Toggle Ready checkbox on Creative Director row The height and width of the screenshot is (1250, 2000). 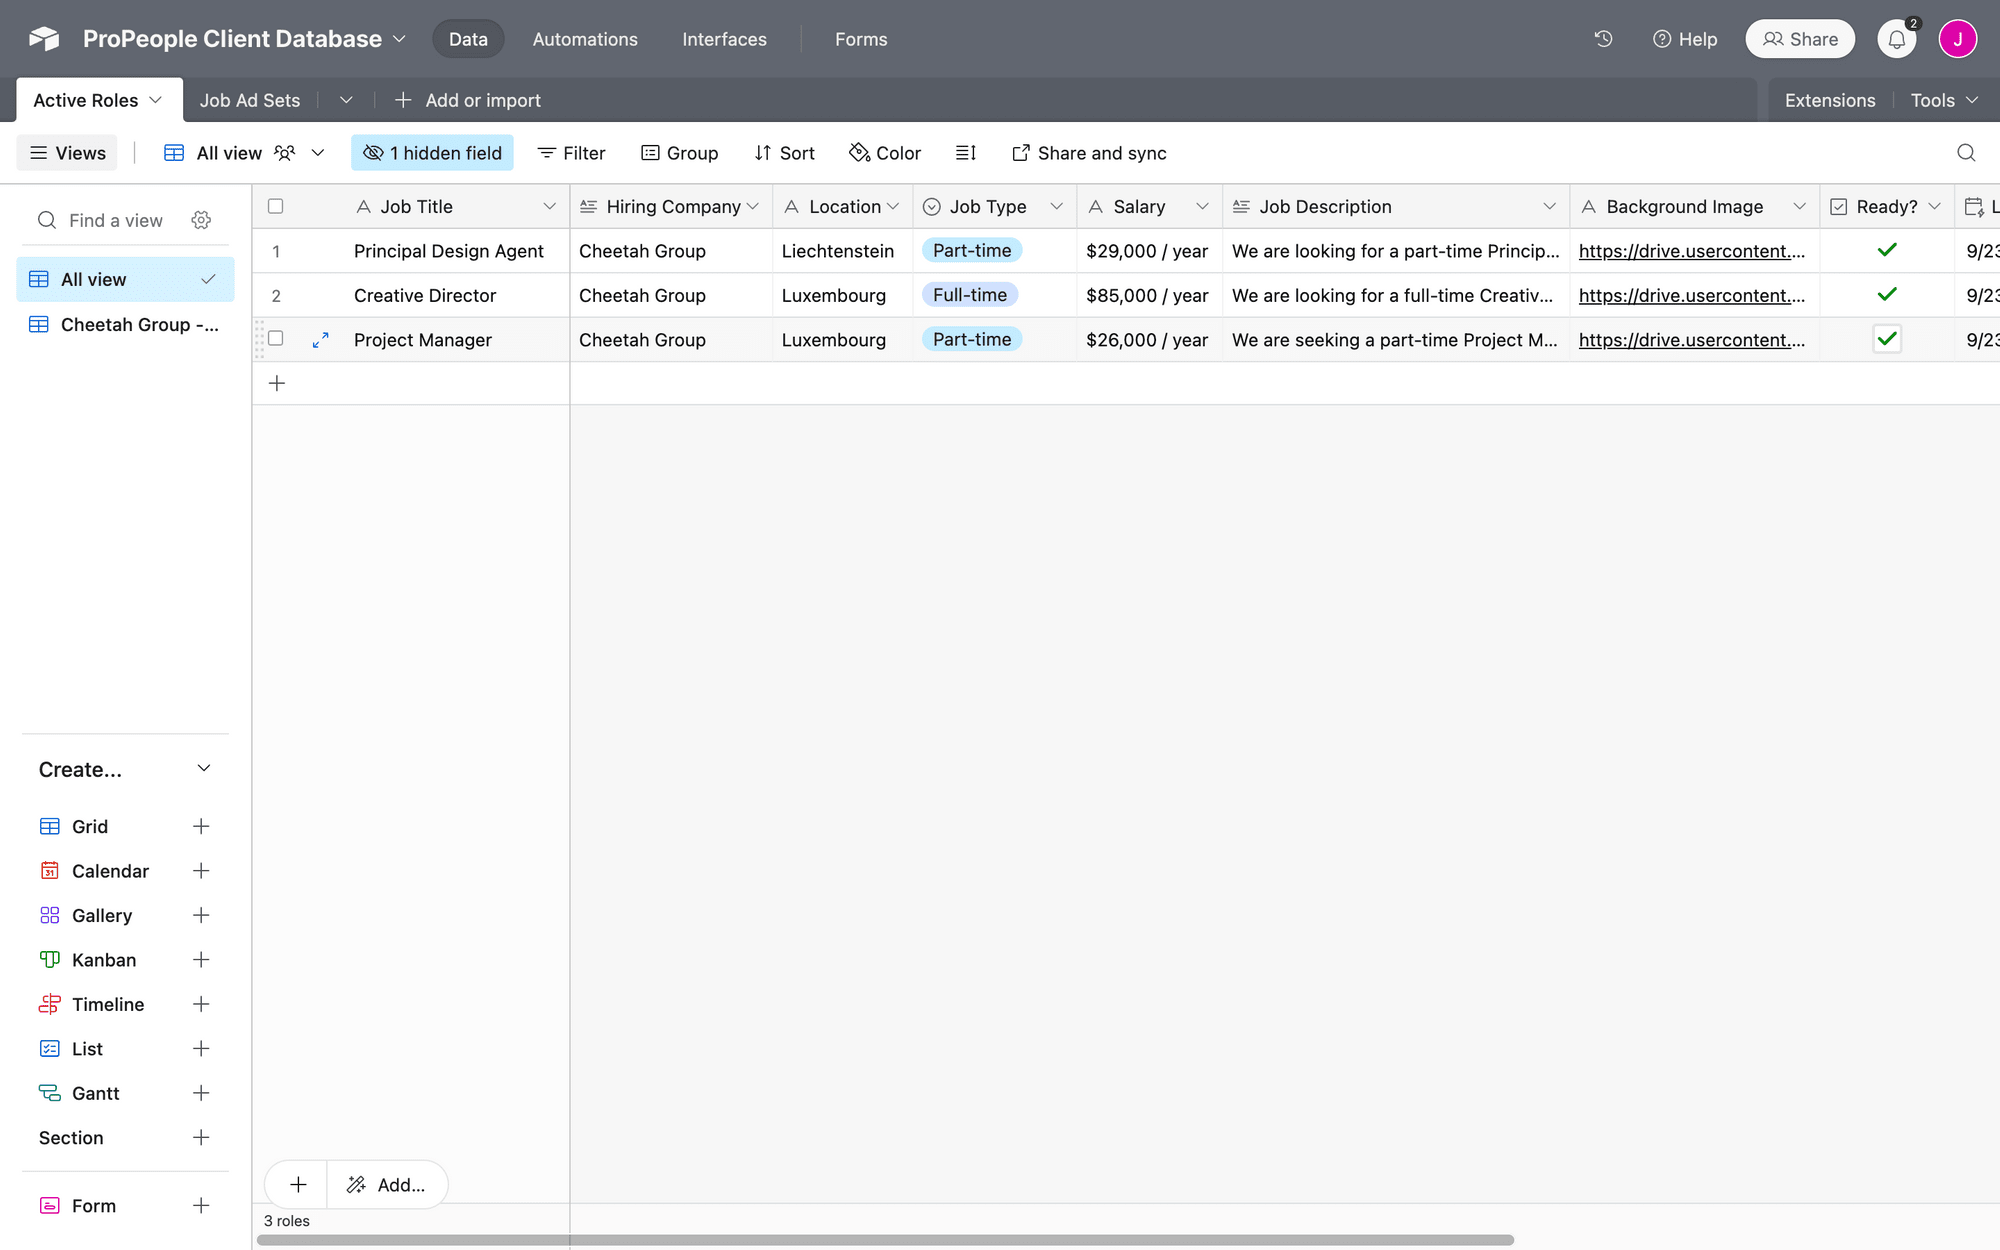[x=1887, y=294]
